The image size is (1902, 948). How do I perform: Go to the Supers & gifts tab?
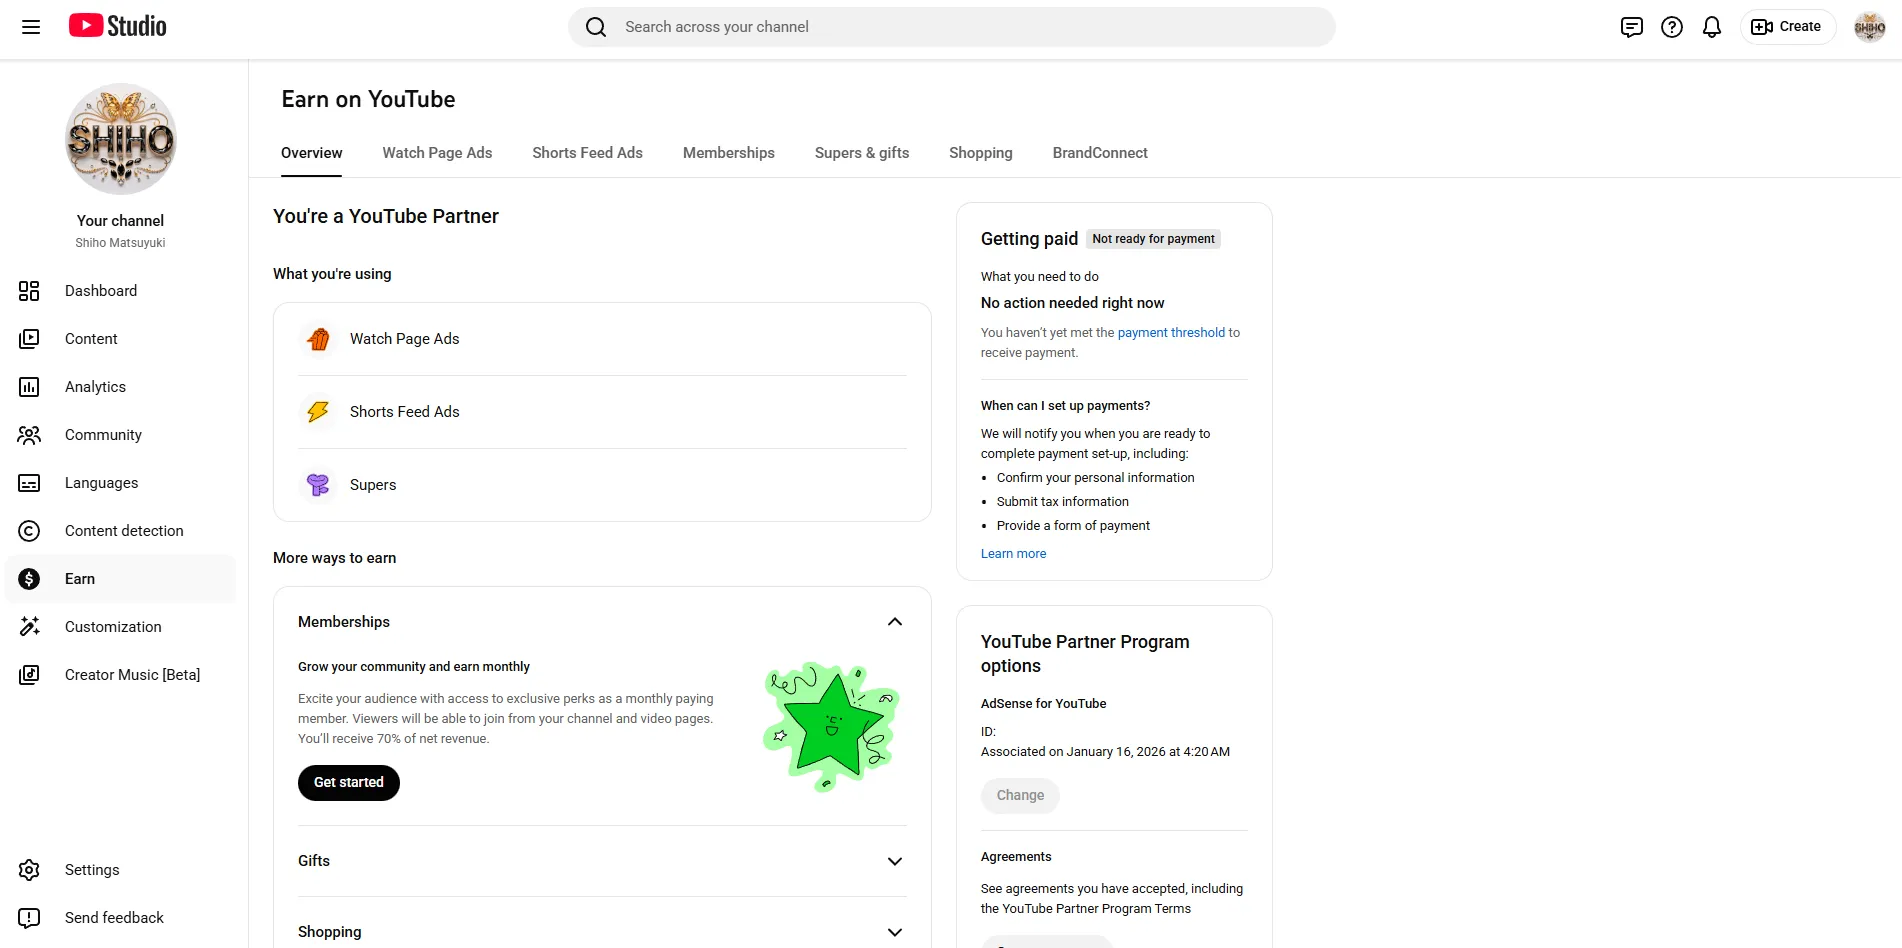coord(862,153)
